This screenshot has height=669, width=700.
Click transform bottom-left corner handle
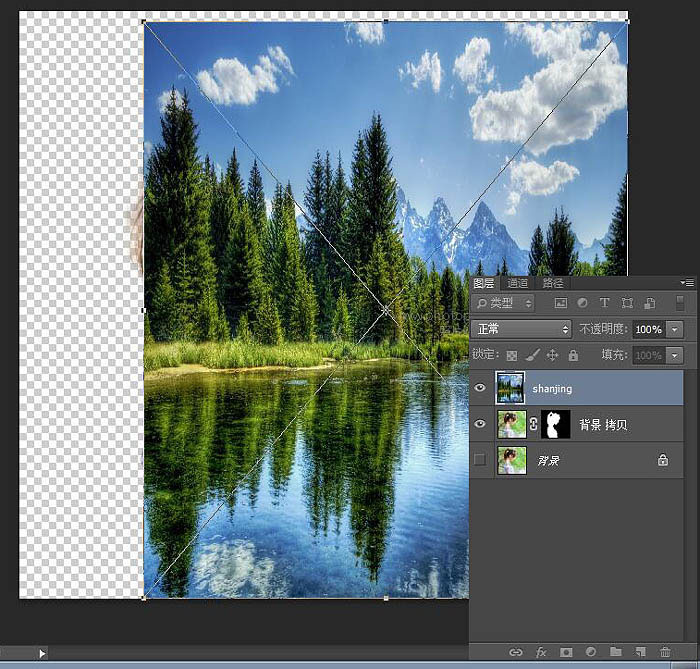[x=143, y=598]
